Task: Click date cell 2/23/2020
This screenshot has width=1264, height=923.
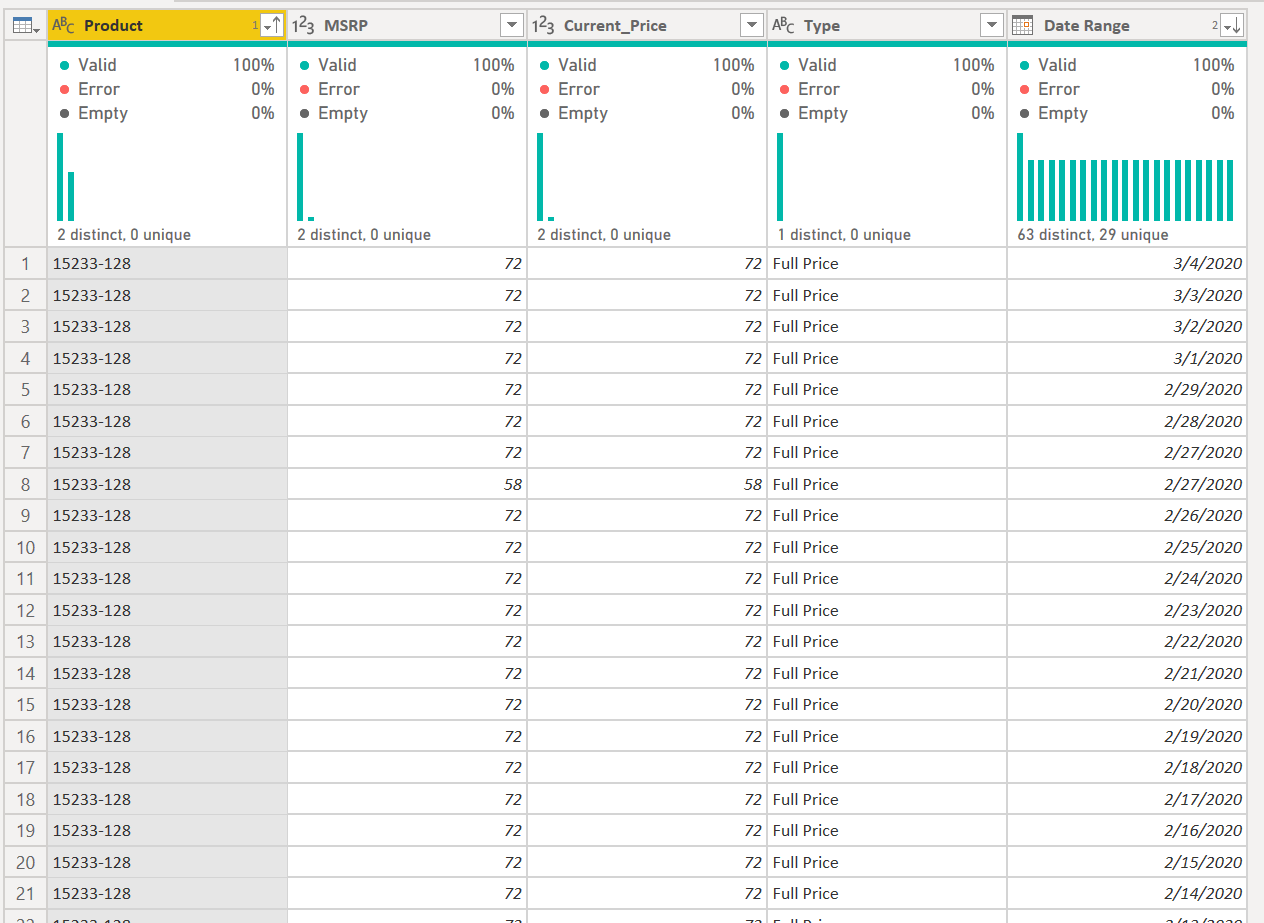Action: [x=1127, y=610]
